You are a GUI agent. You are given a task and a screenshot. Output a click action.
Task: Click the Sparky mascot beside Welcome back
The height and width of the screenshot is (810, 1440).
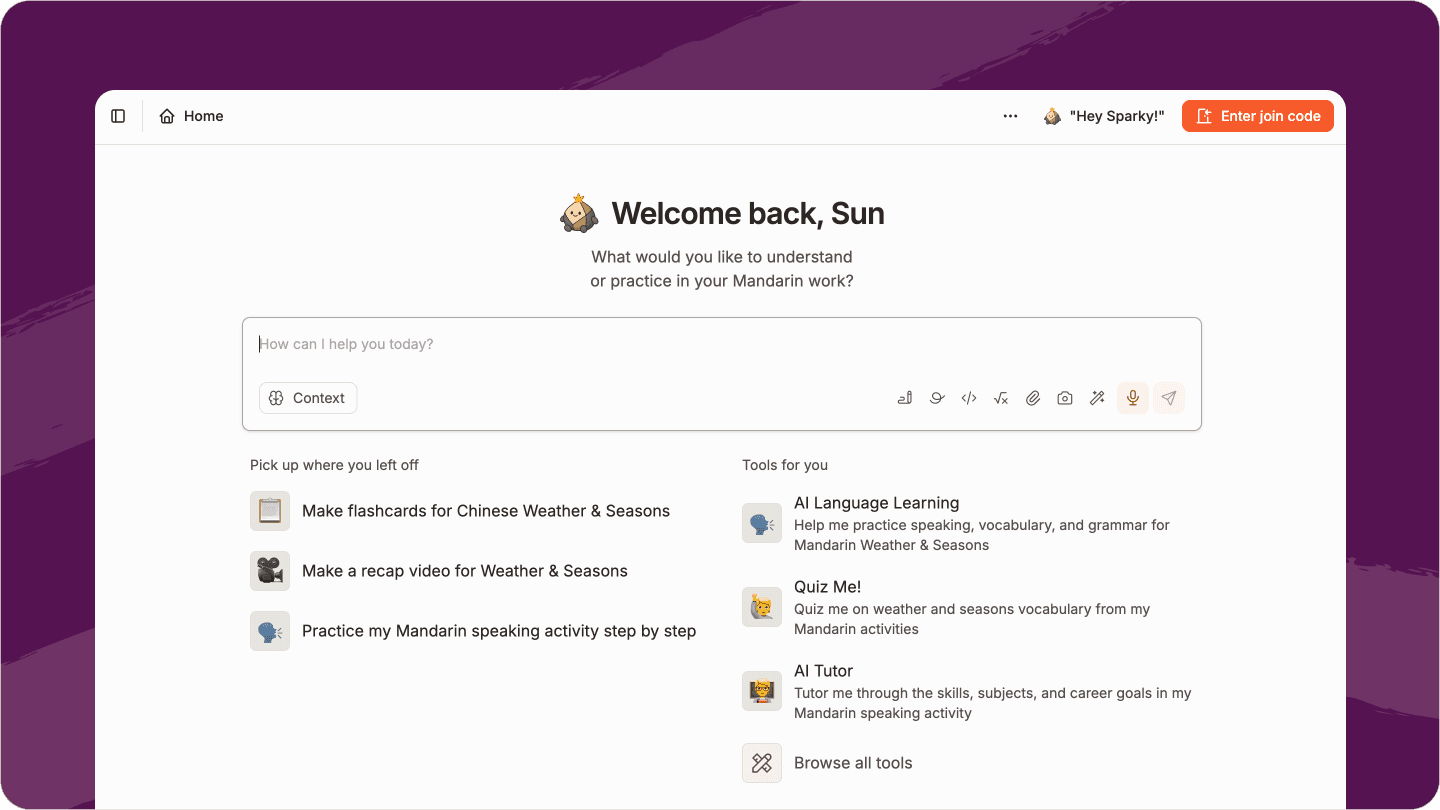click(x=579, y=213)
